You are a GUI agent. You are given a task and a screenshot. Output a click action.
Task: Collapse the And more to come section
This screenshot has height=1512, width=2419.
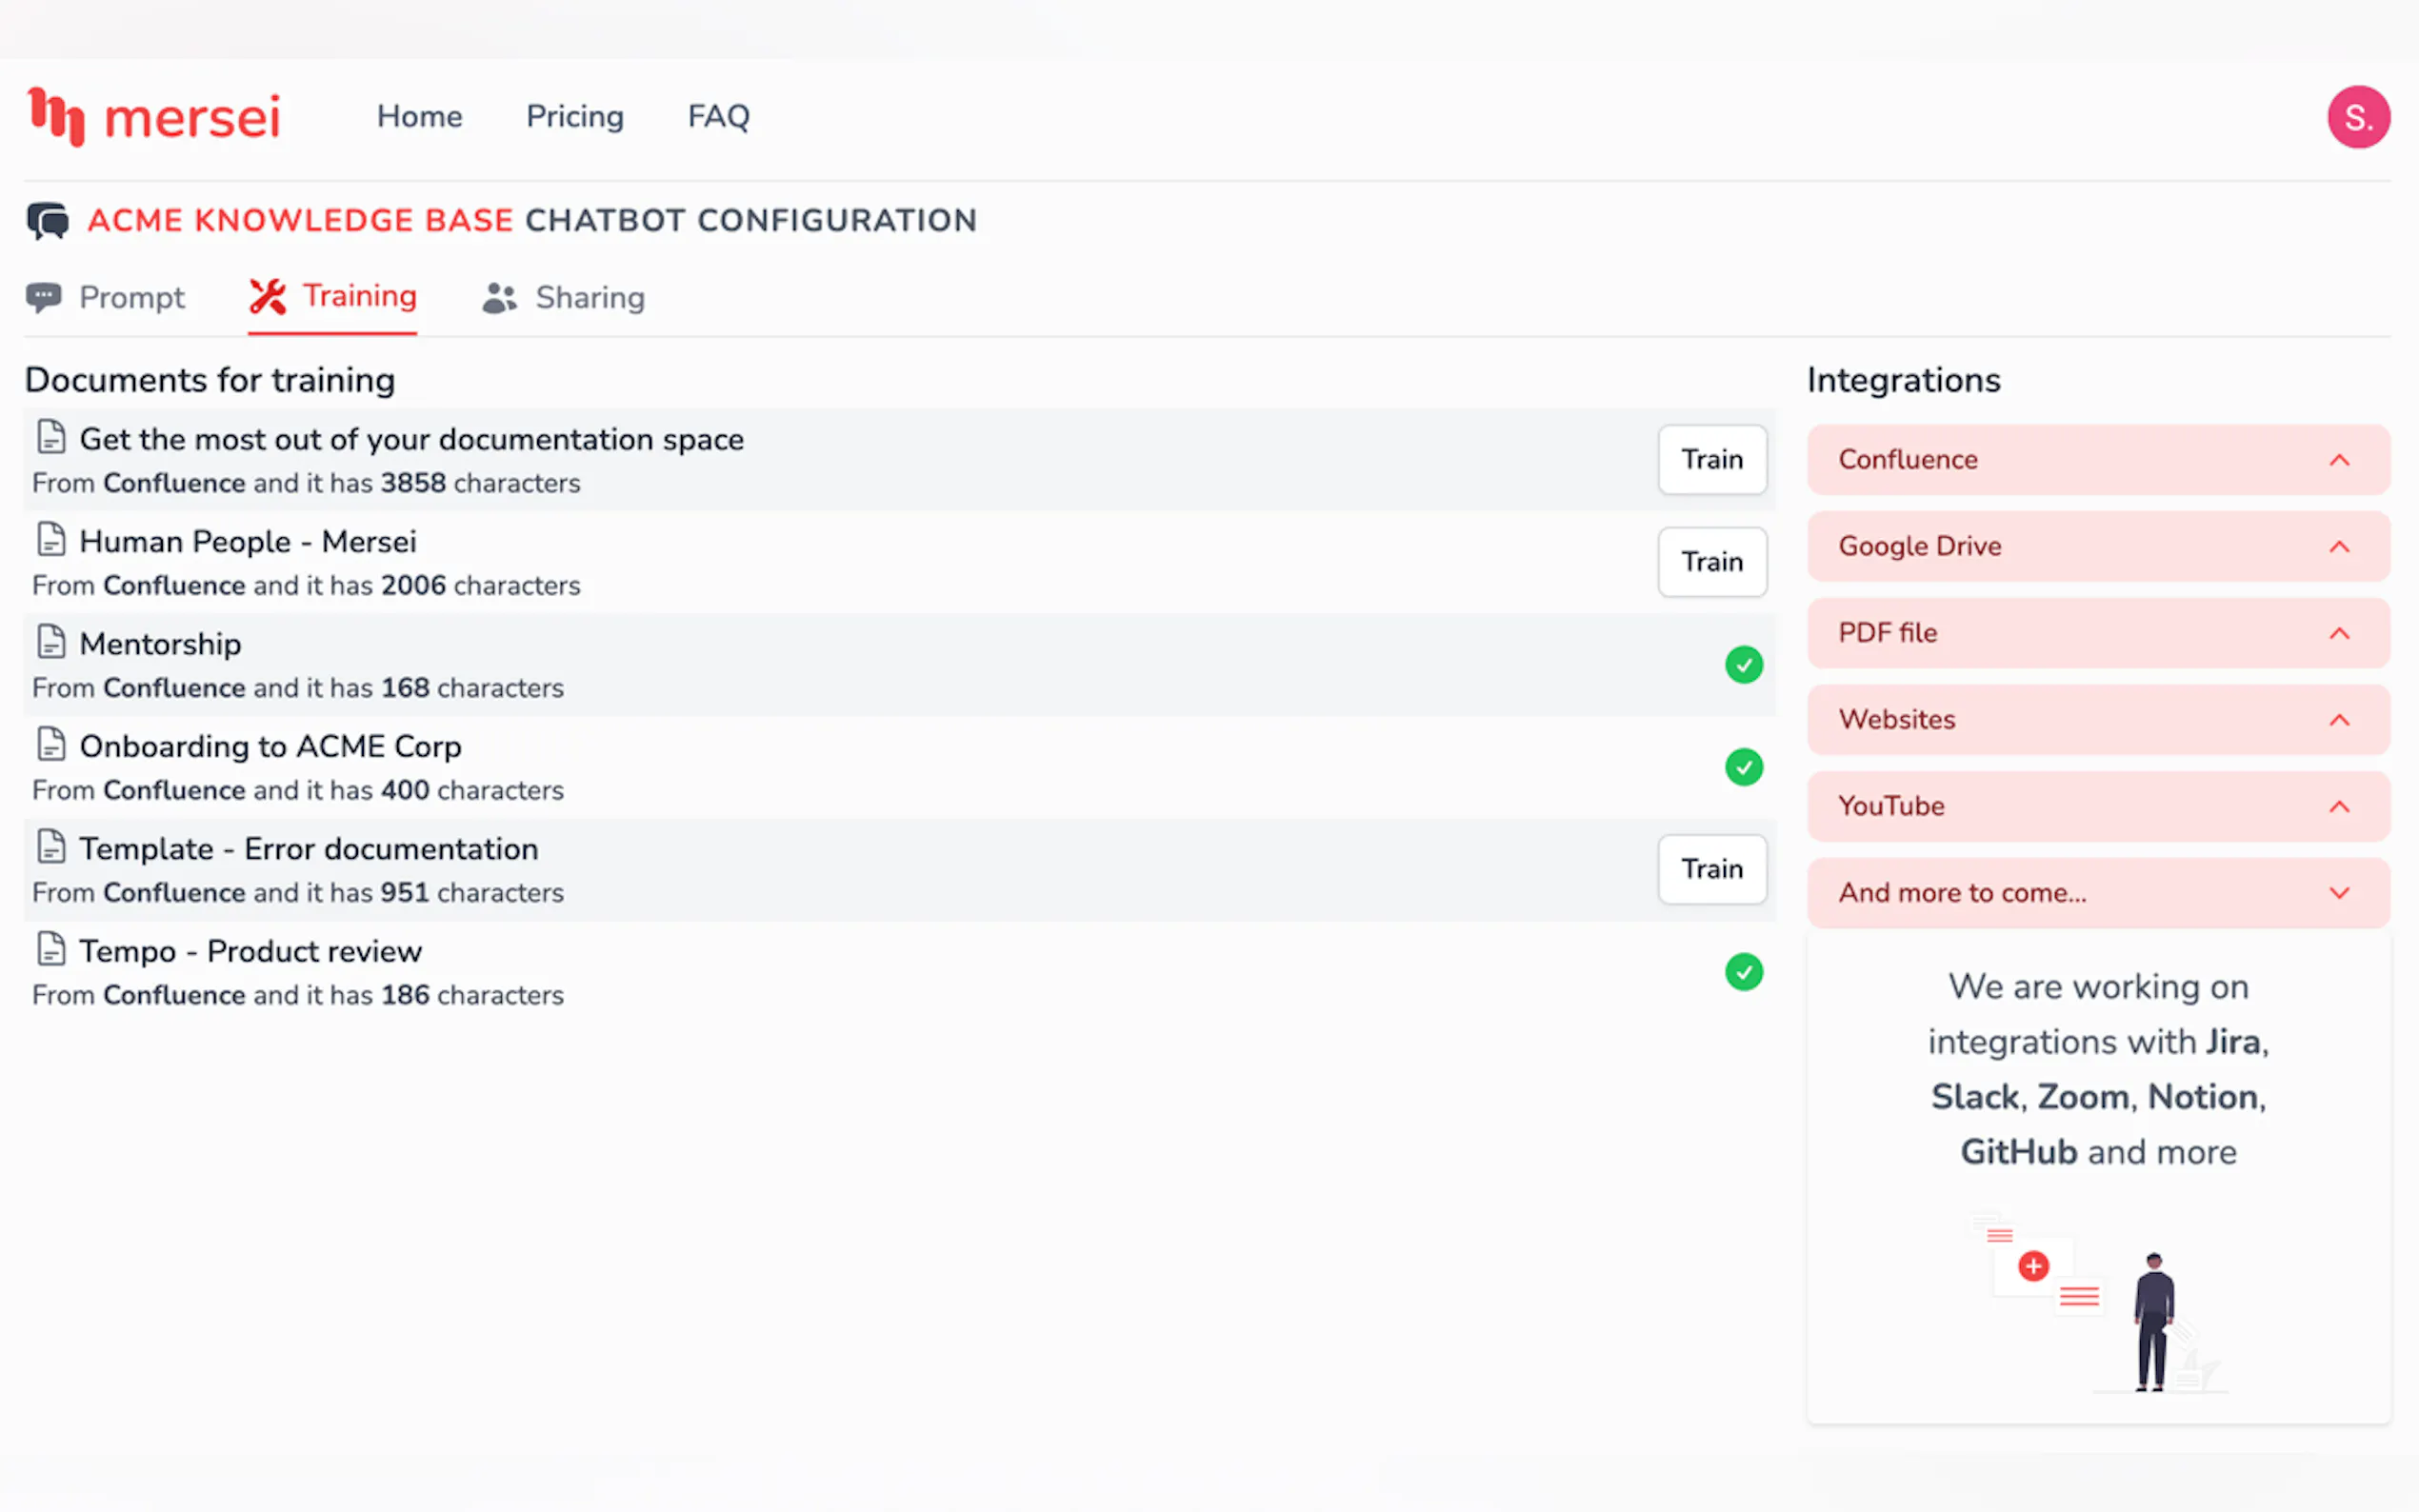coord(2098,893)
